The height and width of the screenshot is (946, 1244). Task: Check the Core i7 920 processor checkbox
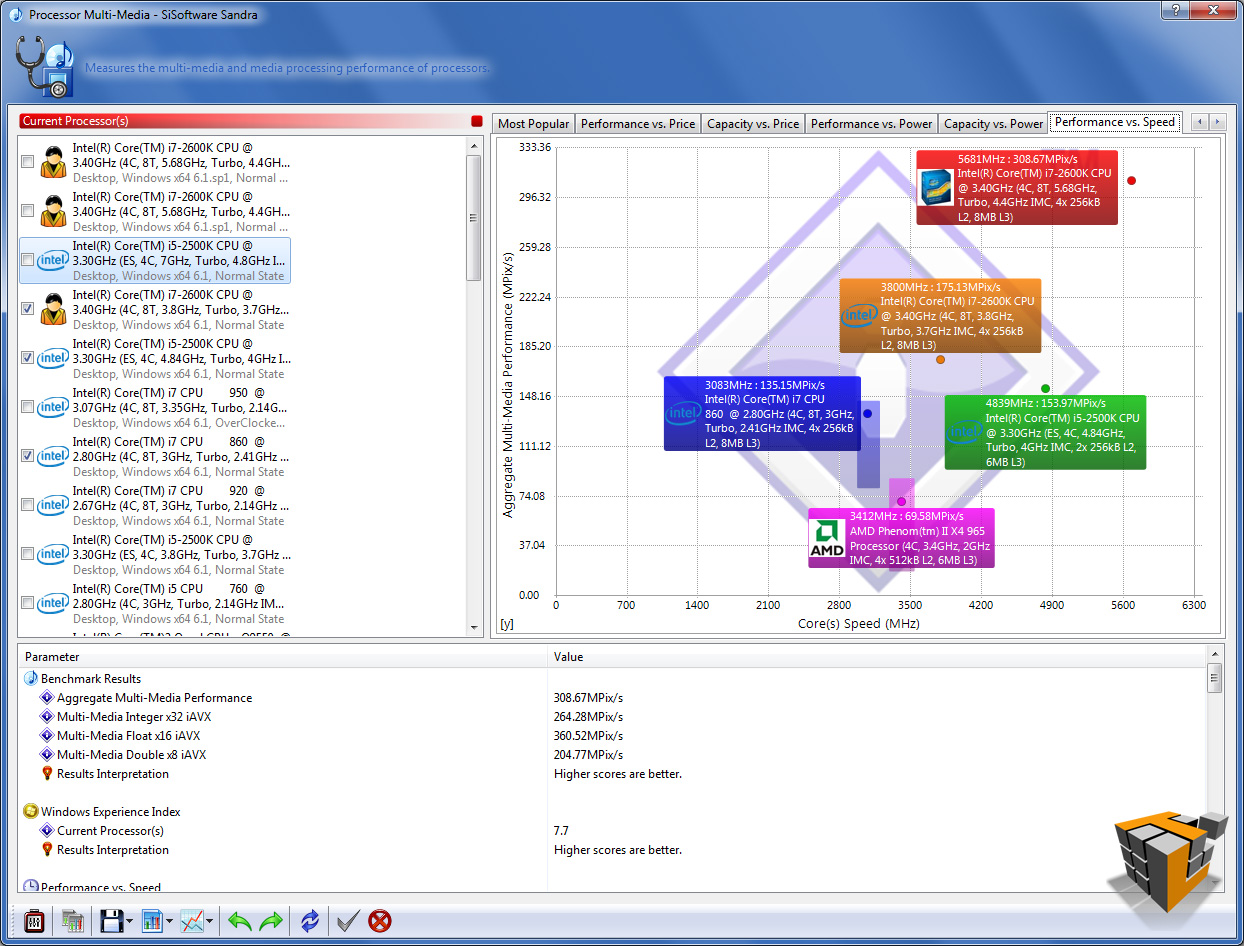click(27, 505)
